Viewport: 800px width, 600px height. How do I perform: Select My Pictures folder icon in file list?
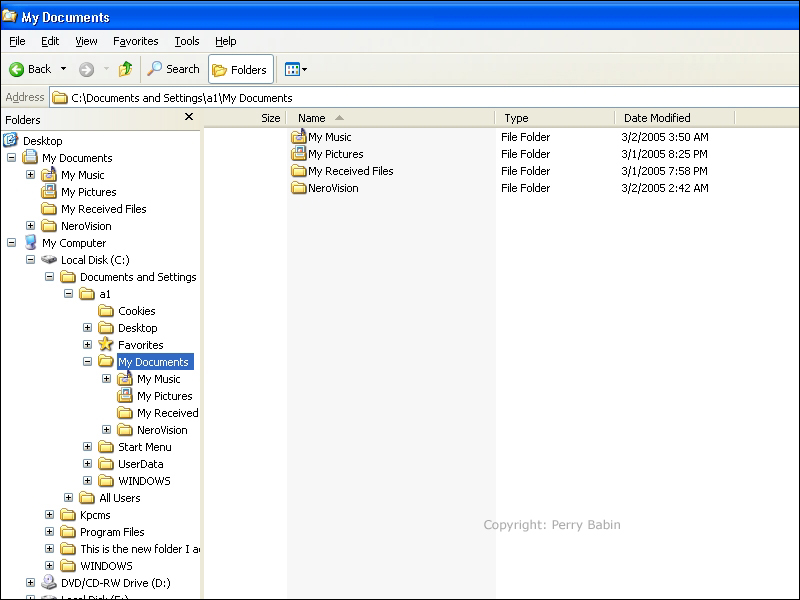298,154
